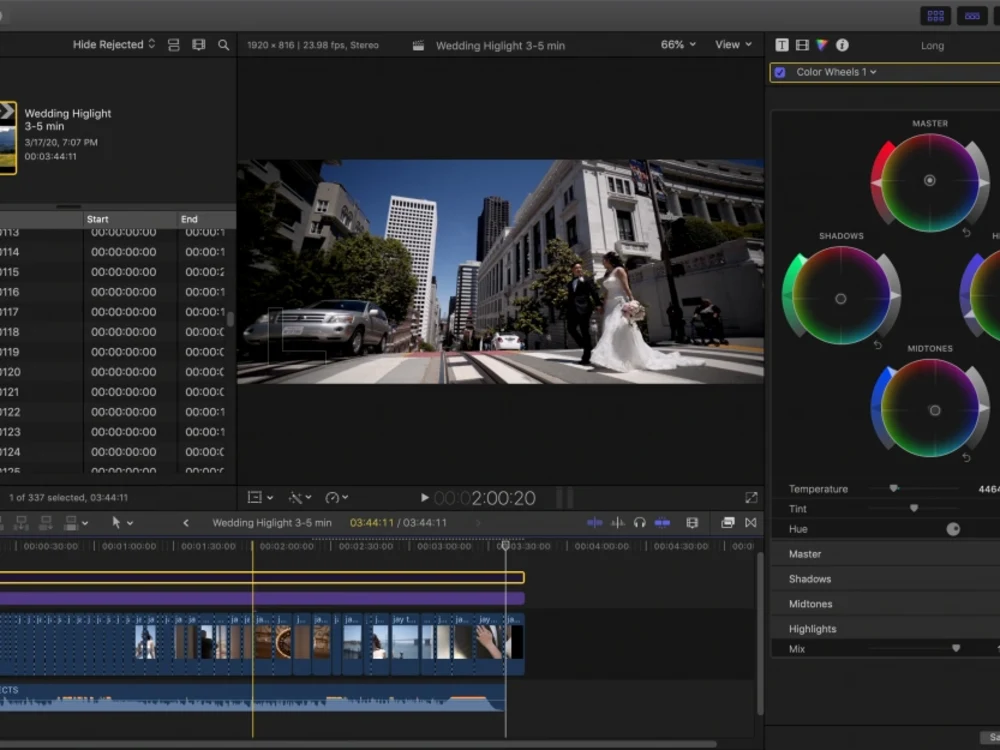Click the browser search magnifier icon
This screenshot has height=750, width=1000.
[x=223, y=45]
